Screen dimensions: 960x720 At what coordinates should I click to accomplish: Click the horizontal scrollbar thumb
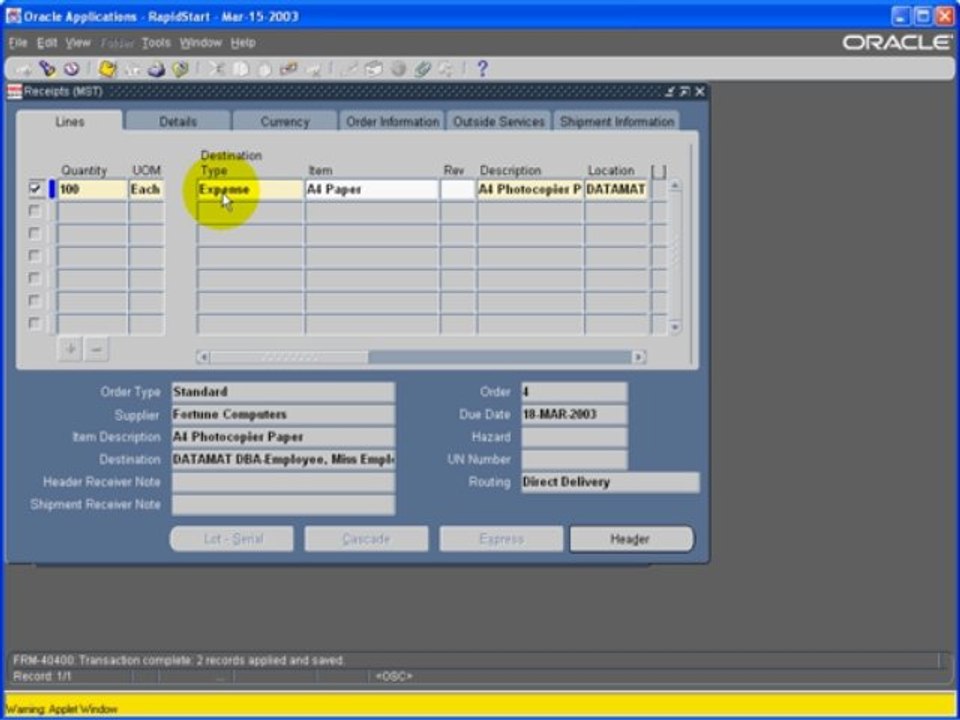289,357
